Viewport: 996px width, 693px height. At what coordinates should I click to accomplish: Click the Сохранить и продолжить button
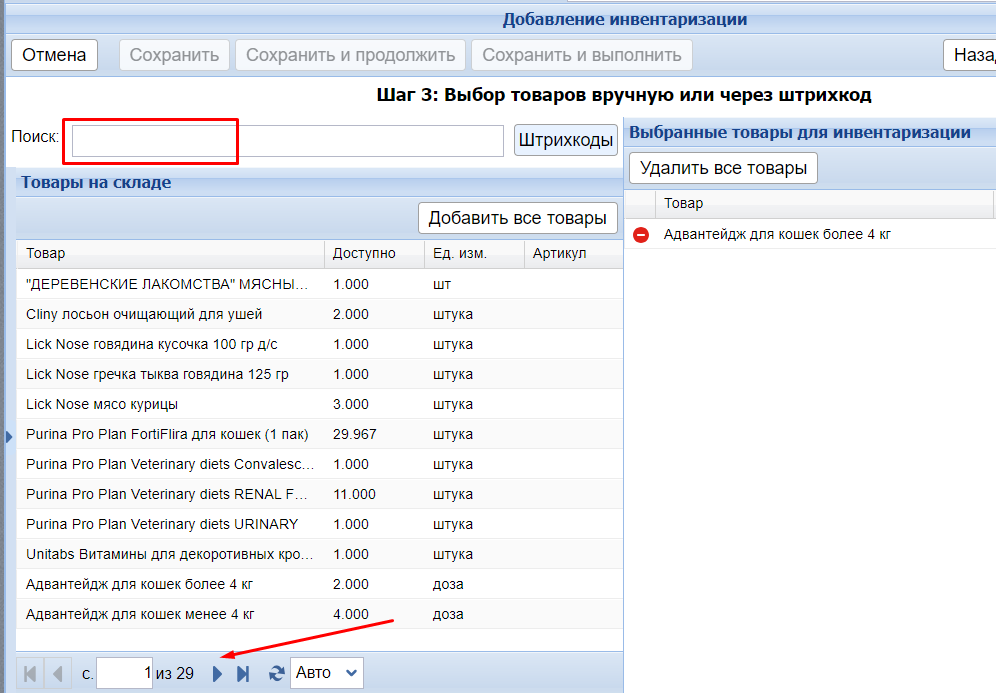[x=350, y=55]
